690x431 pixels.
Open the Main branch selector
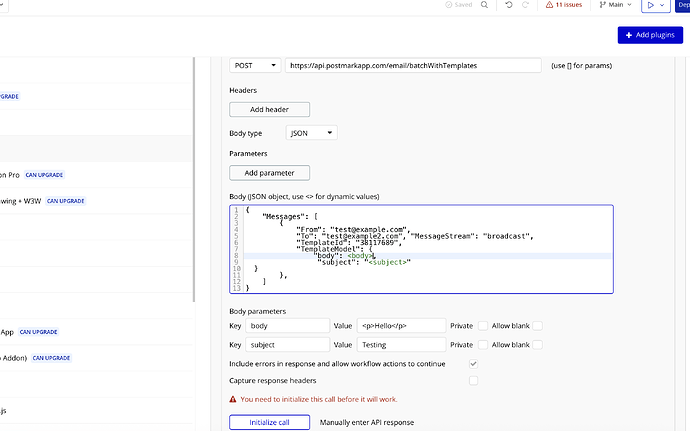pyautogui.click(x=616, y=5)
